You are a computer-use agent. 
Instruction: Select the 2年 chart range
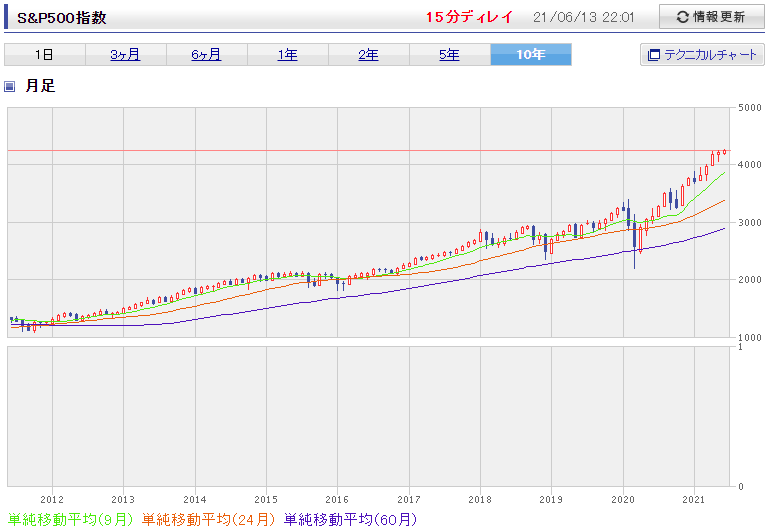[369, 55]
